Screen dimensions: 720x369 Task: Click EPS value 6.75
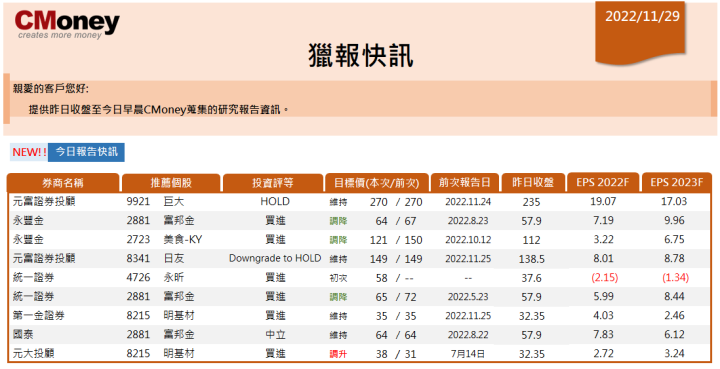674,239
